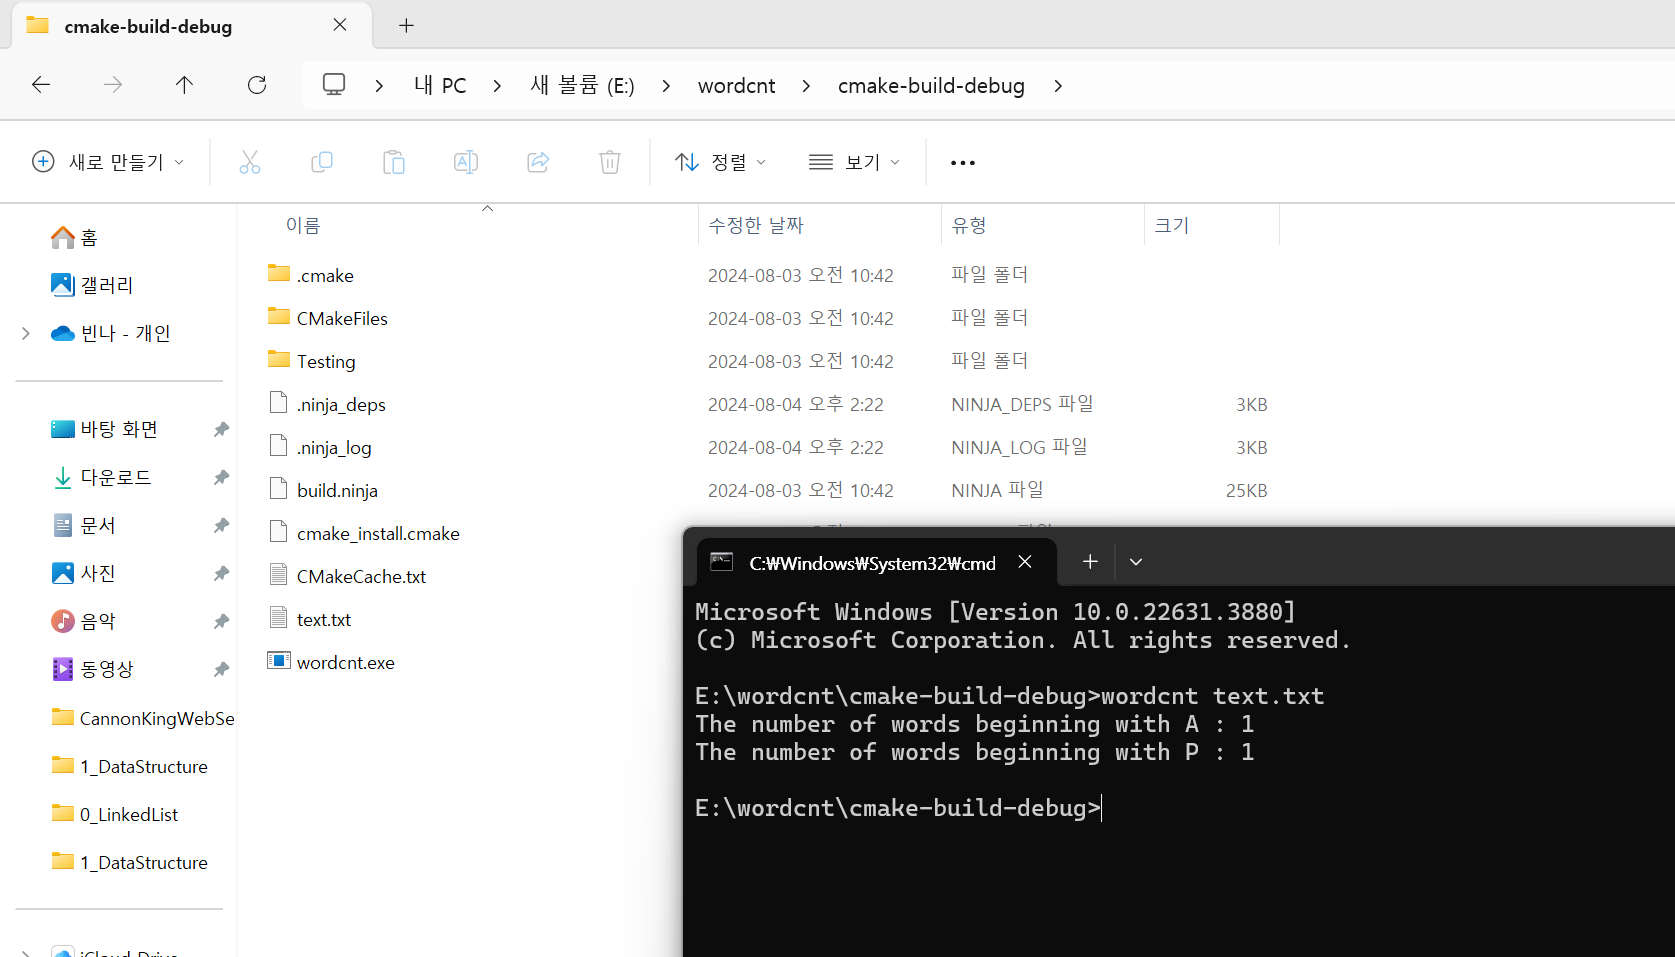Sort by 유형 column header

click(969, 226)
